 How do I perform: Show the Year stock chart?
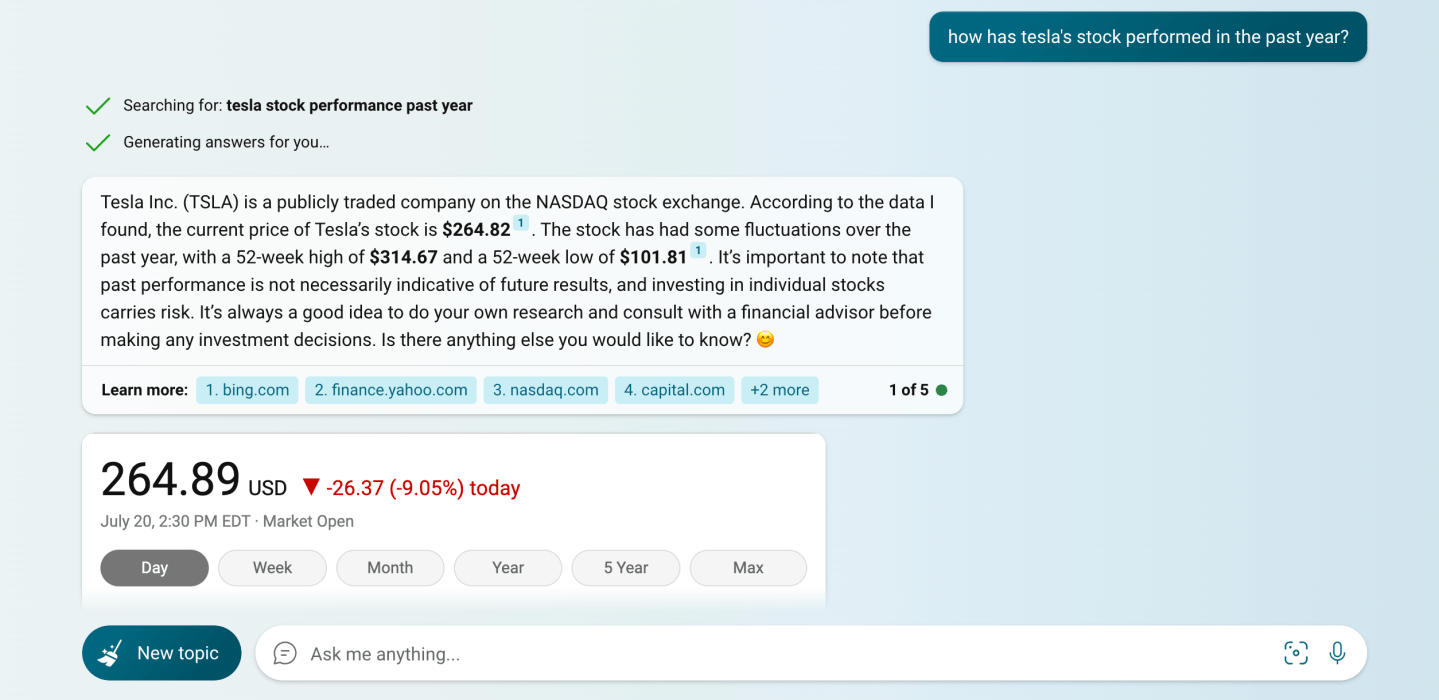[508, 568]
